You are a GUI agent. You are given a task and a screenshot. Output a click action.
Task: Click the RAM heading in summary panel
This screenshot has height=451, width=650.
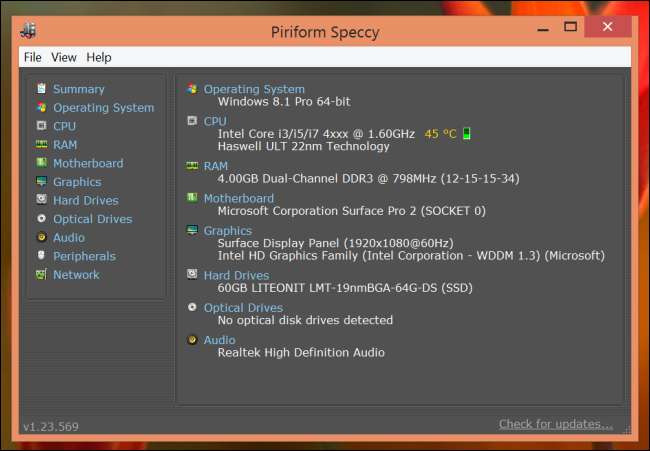pyautogui.click(x=216, y=166)
